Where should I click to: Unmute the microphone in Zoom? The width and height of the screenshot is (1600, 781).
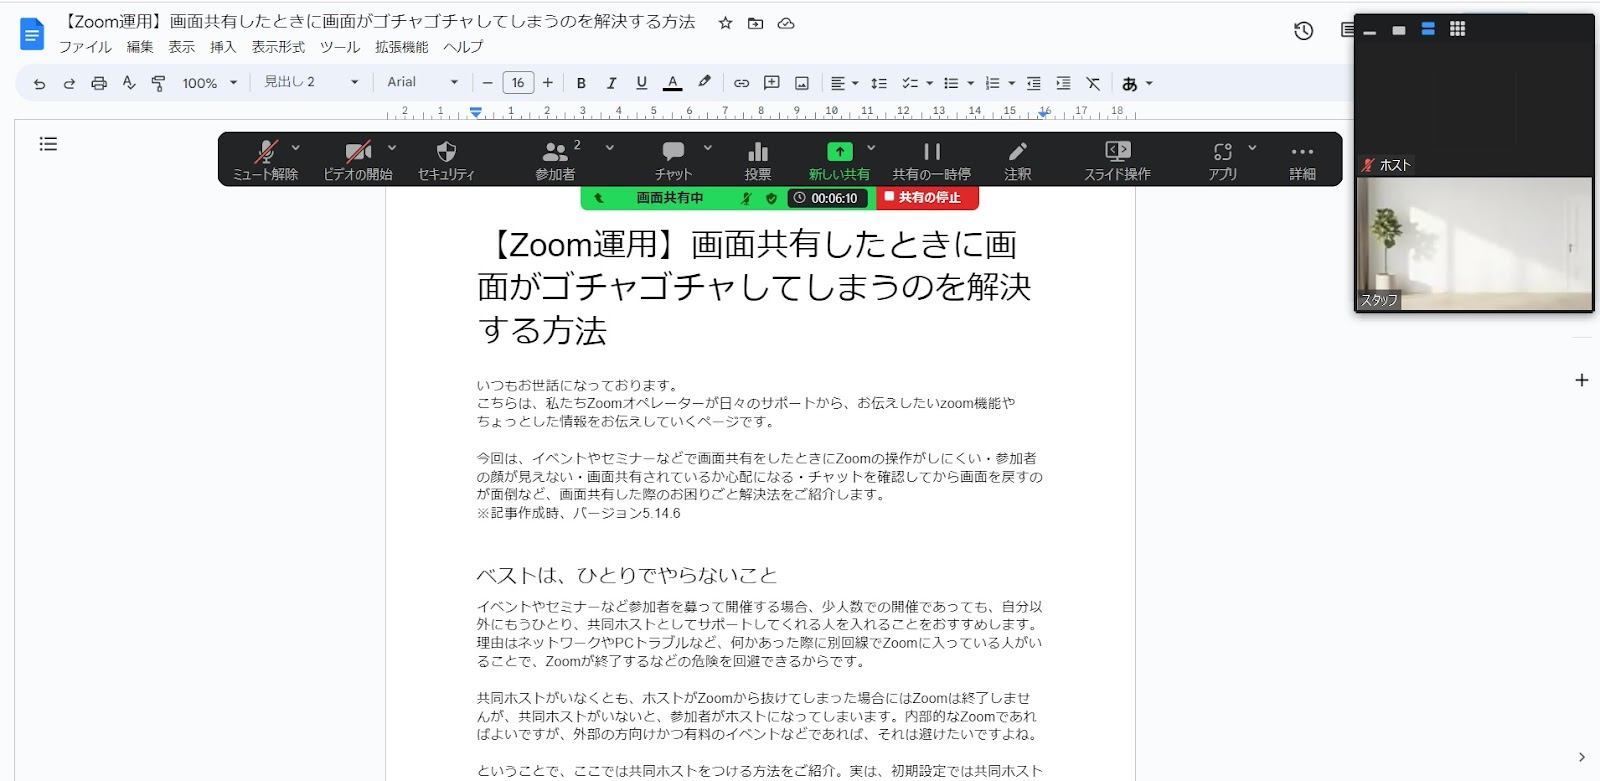(x=265, y=160)
